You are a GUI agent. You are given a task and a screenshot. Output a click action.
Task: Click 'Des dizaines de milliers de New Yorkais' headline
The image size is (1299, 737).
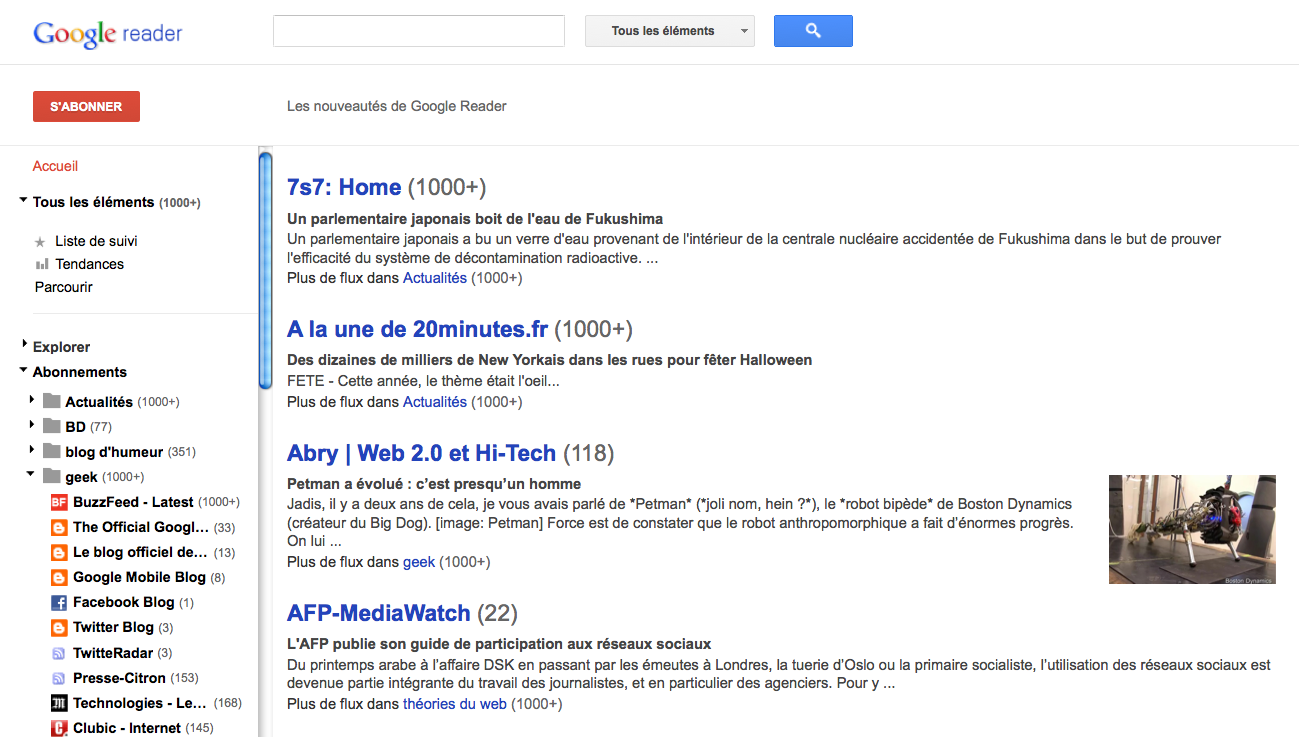[549, 360]
